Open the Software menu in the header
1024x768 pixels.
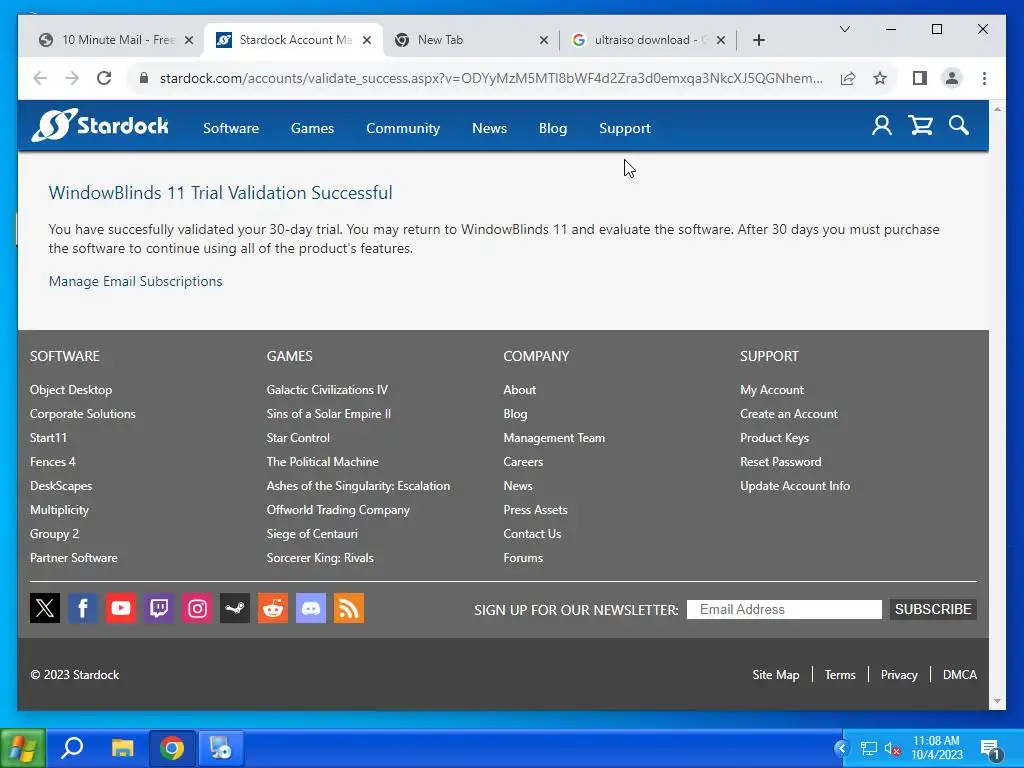click(231, 128)
